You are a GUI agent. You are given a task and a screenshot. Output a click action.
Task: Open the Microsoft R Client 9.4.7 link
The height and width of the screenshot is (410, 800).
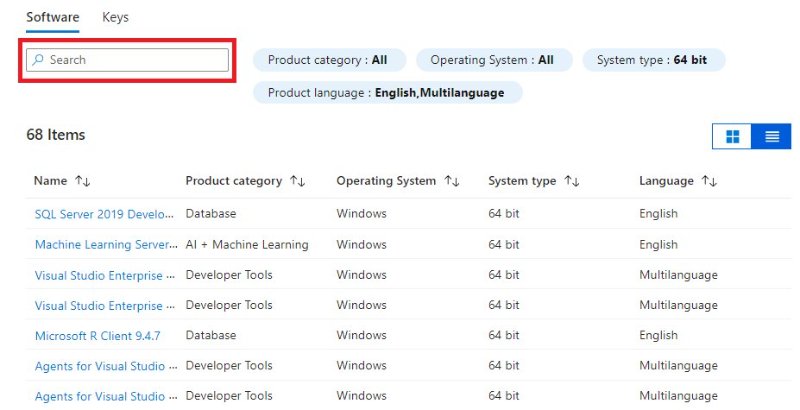(x=95, y=336)
